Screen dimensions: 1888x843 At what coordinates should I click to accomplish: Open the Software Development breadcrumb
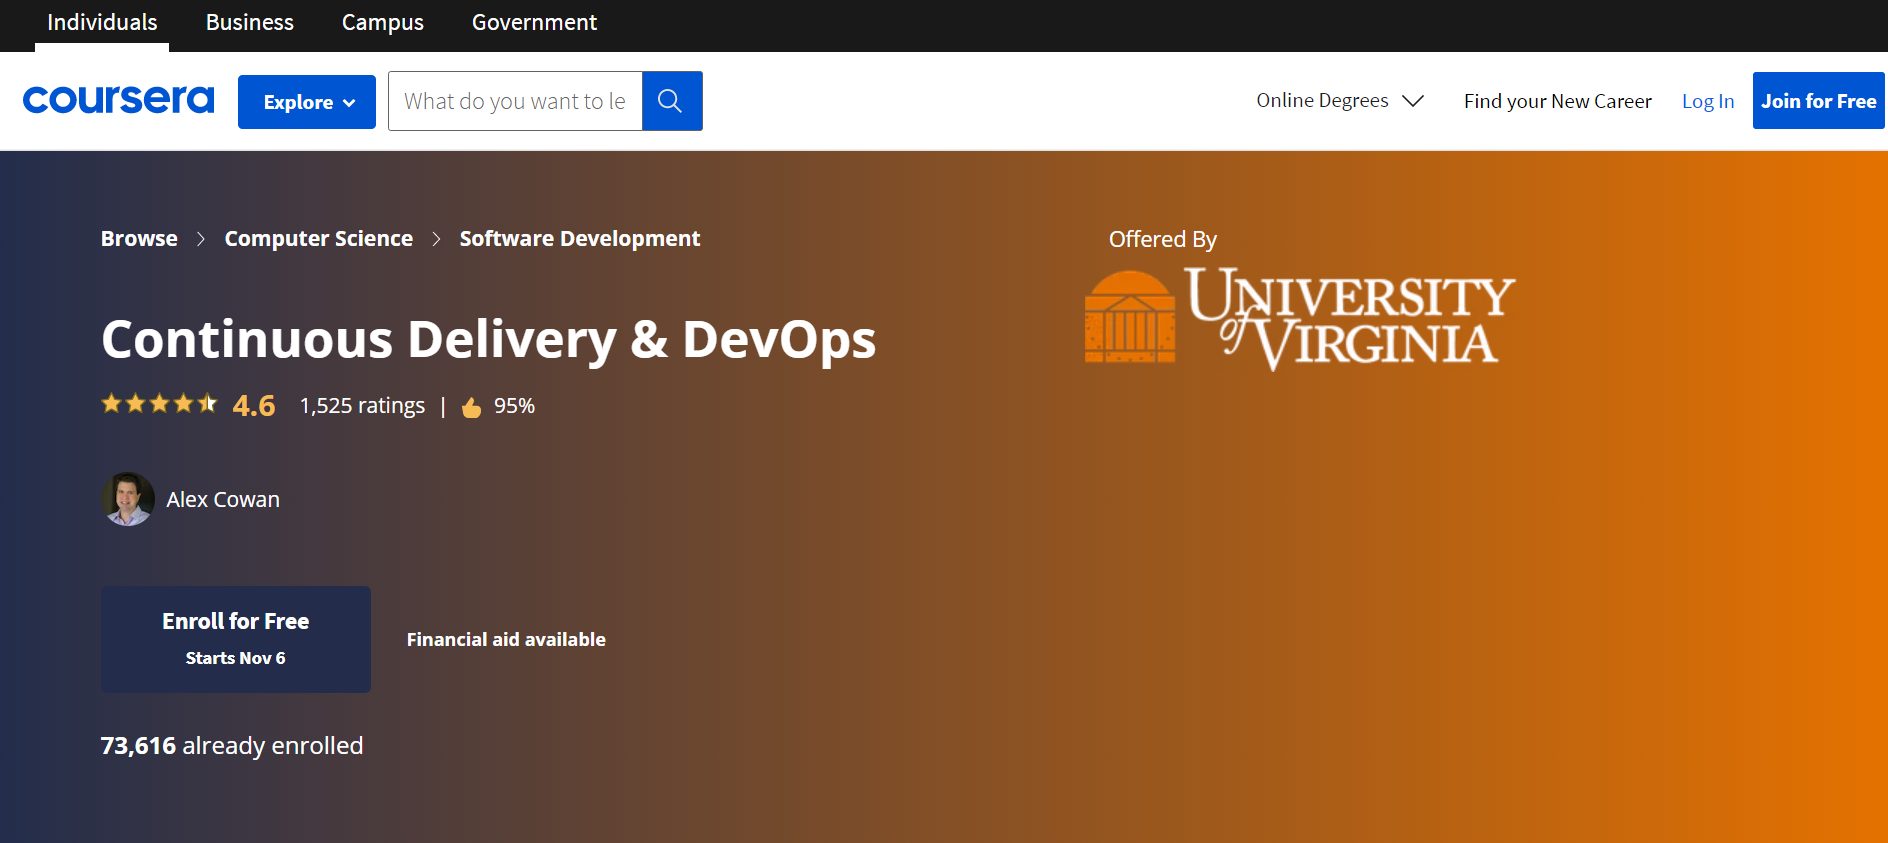580,238
